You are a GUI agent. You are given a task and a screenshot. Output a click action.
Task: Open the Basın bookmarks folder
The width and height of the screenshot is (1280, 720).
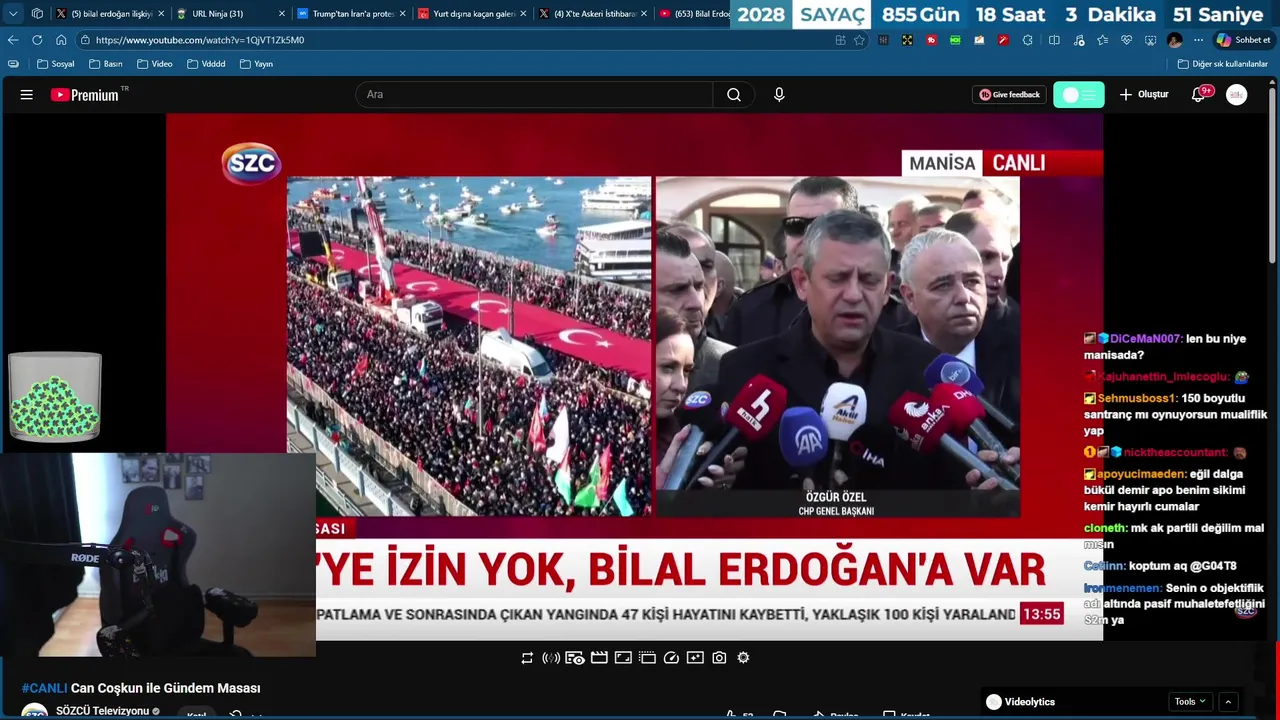point(106,64)
